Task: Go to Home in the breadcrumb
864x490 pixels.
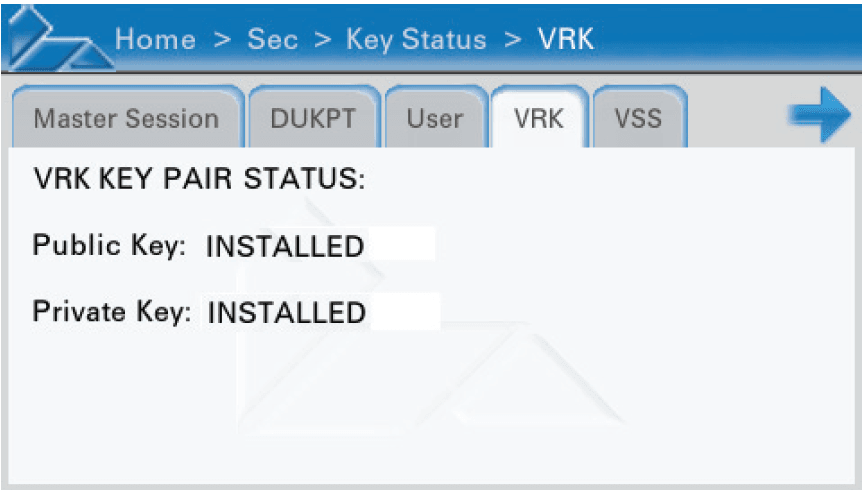Action: (x=155, y=40)
